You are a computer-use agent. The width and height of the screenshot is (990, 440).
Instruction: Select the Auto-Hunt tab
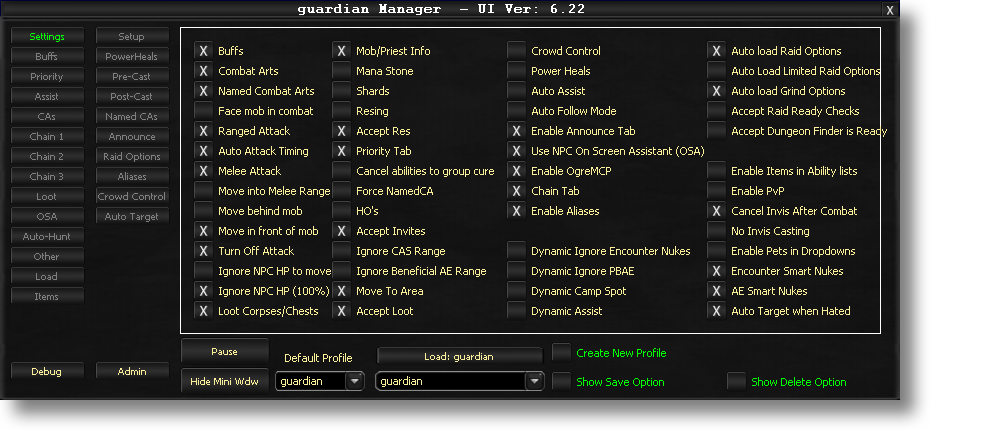47,237
